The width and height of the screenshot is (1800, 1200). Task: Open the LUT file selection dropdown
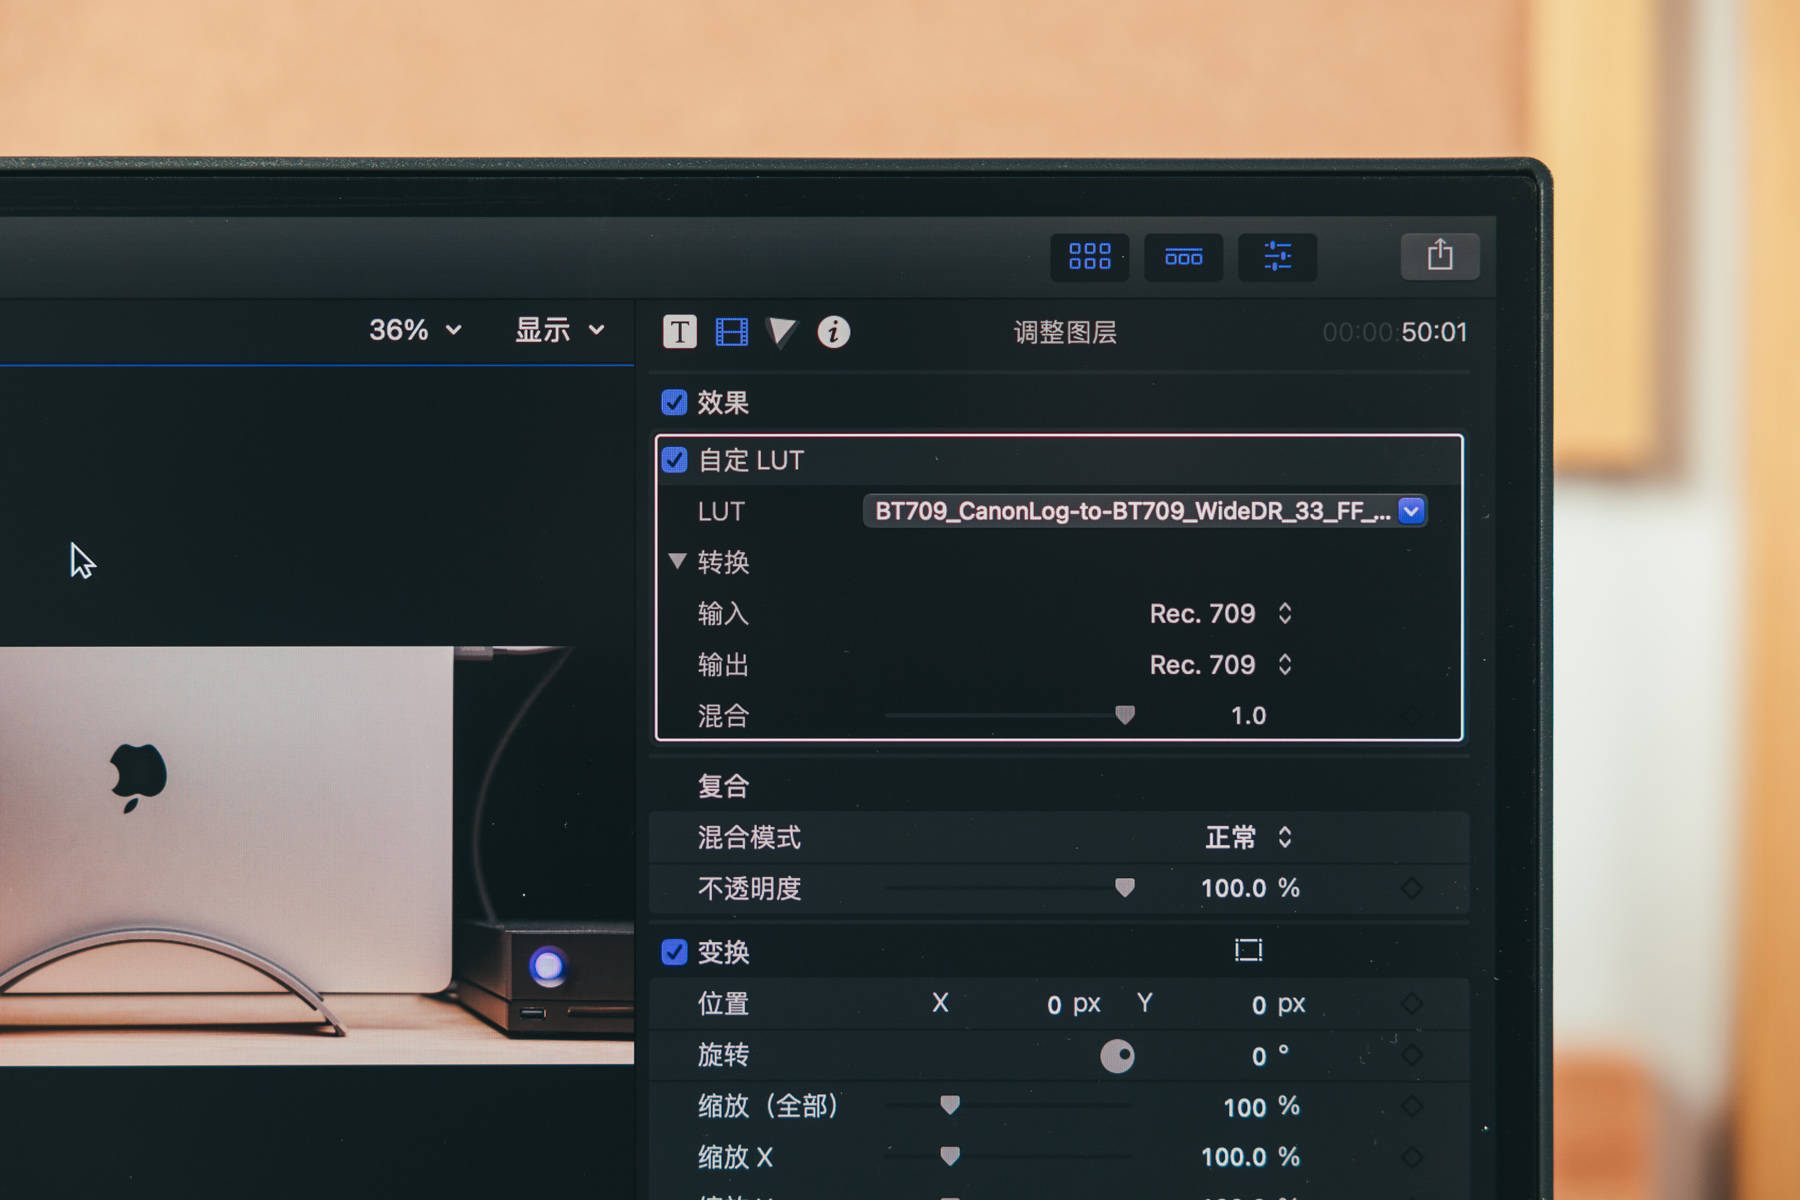pos(1145,511)
